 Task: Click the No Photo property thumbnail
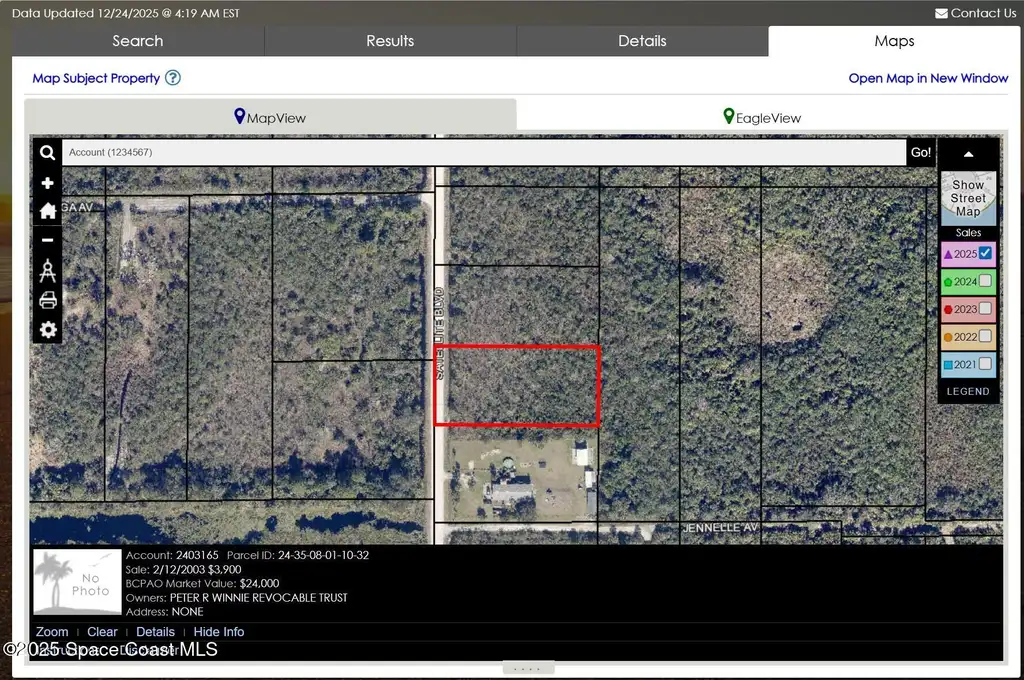tap(78, 582)
